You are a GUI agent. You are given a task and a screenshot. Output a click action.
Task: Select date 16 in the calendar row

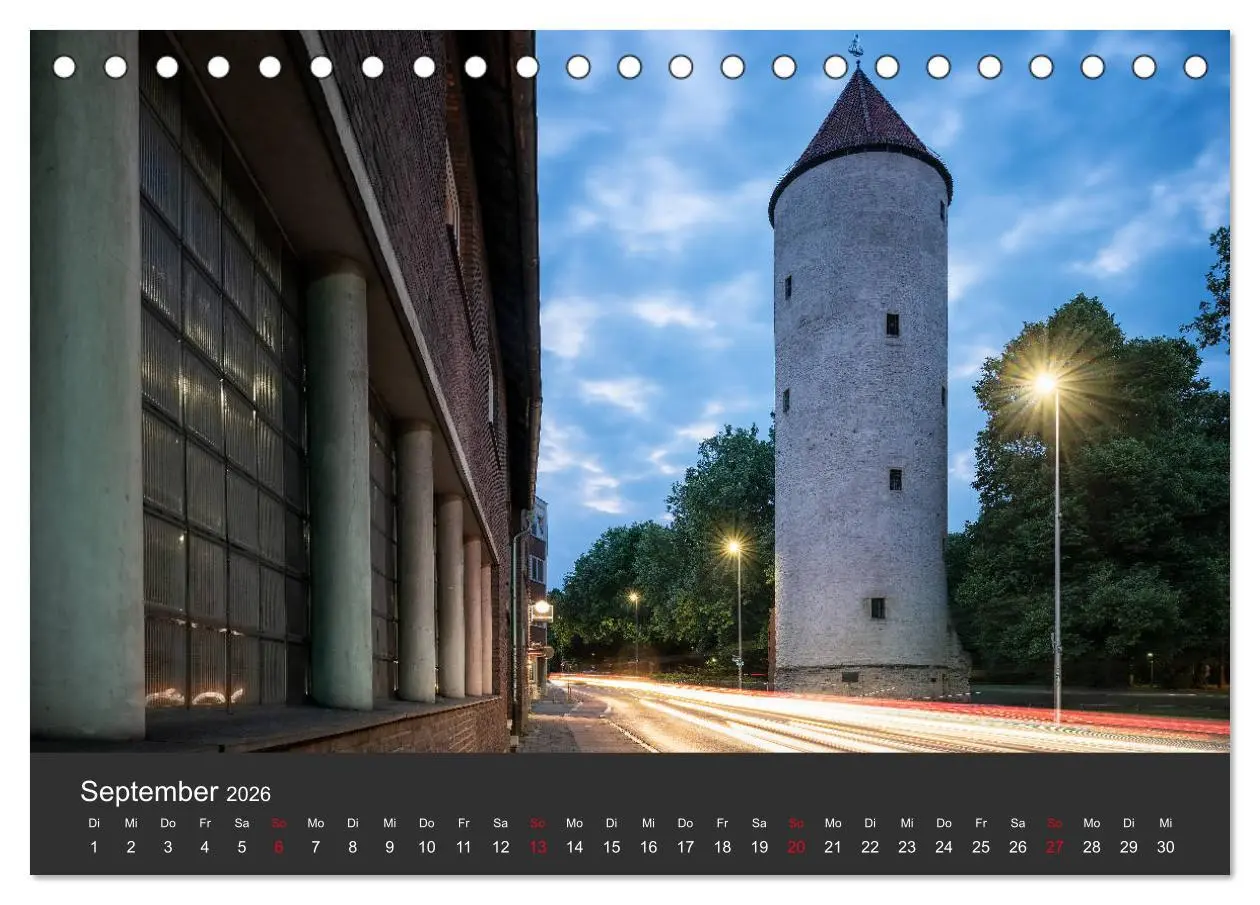click(649, 847)
